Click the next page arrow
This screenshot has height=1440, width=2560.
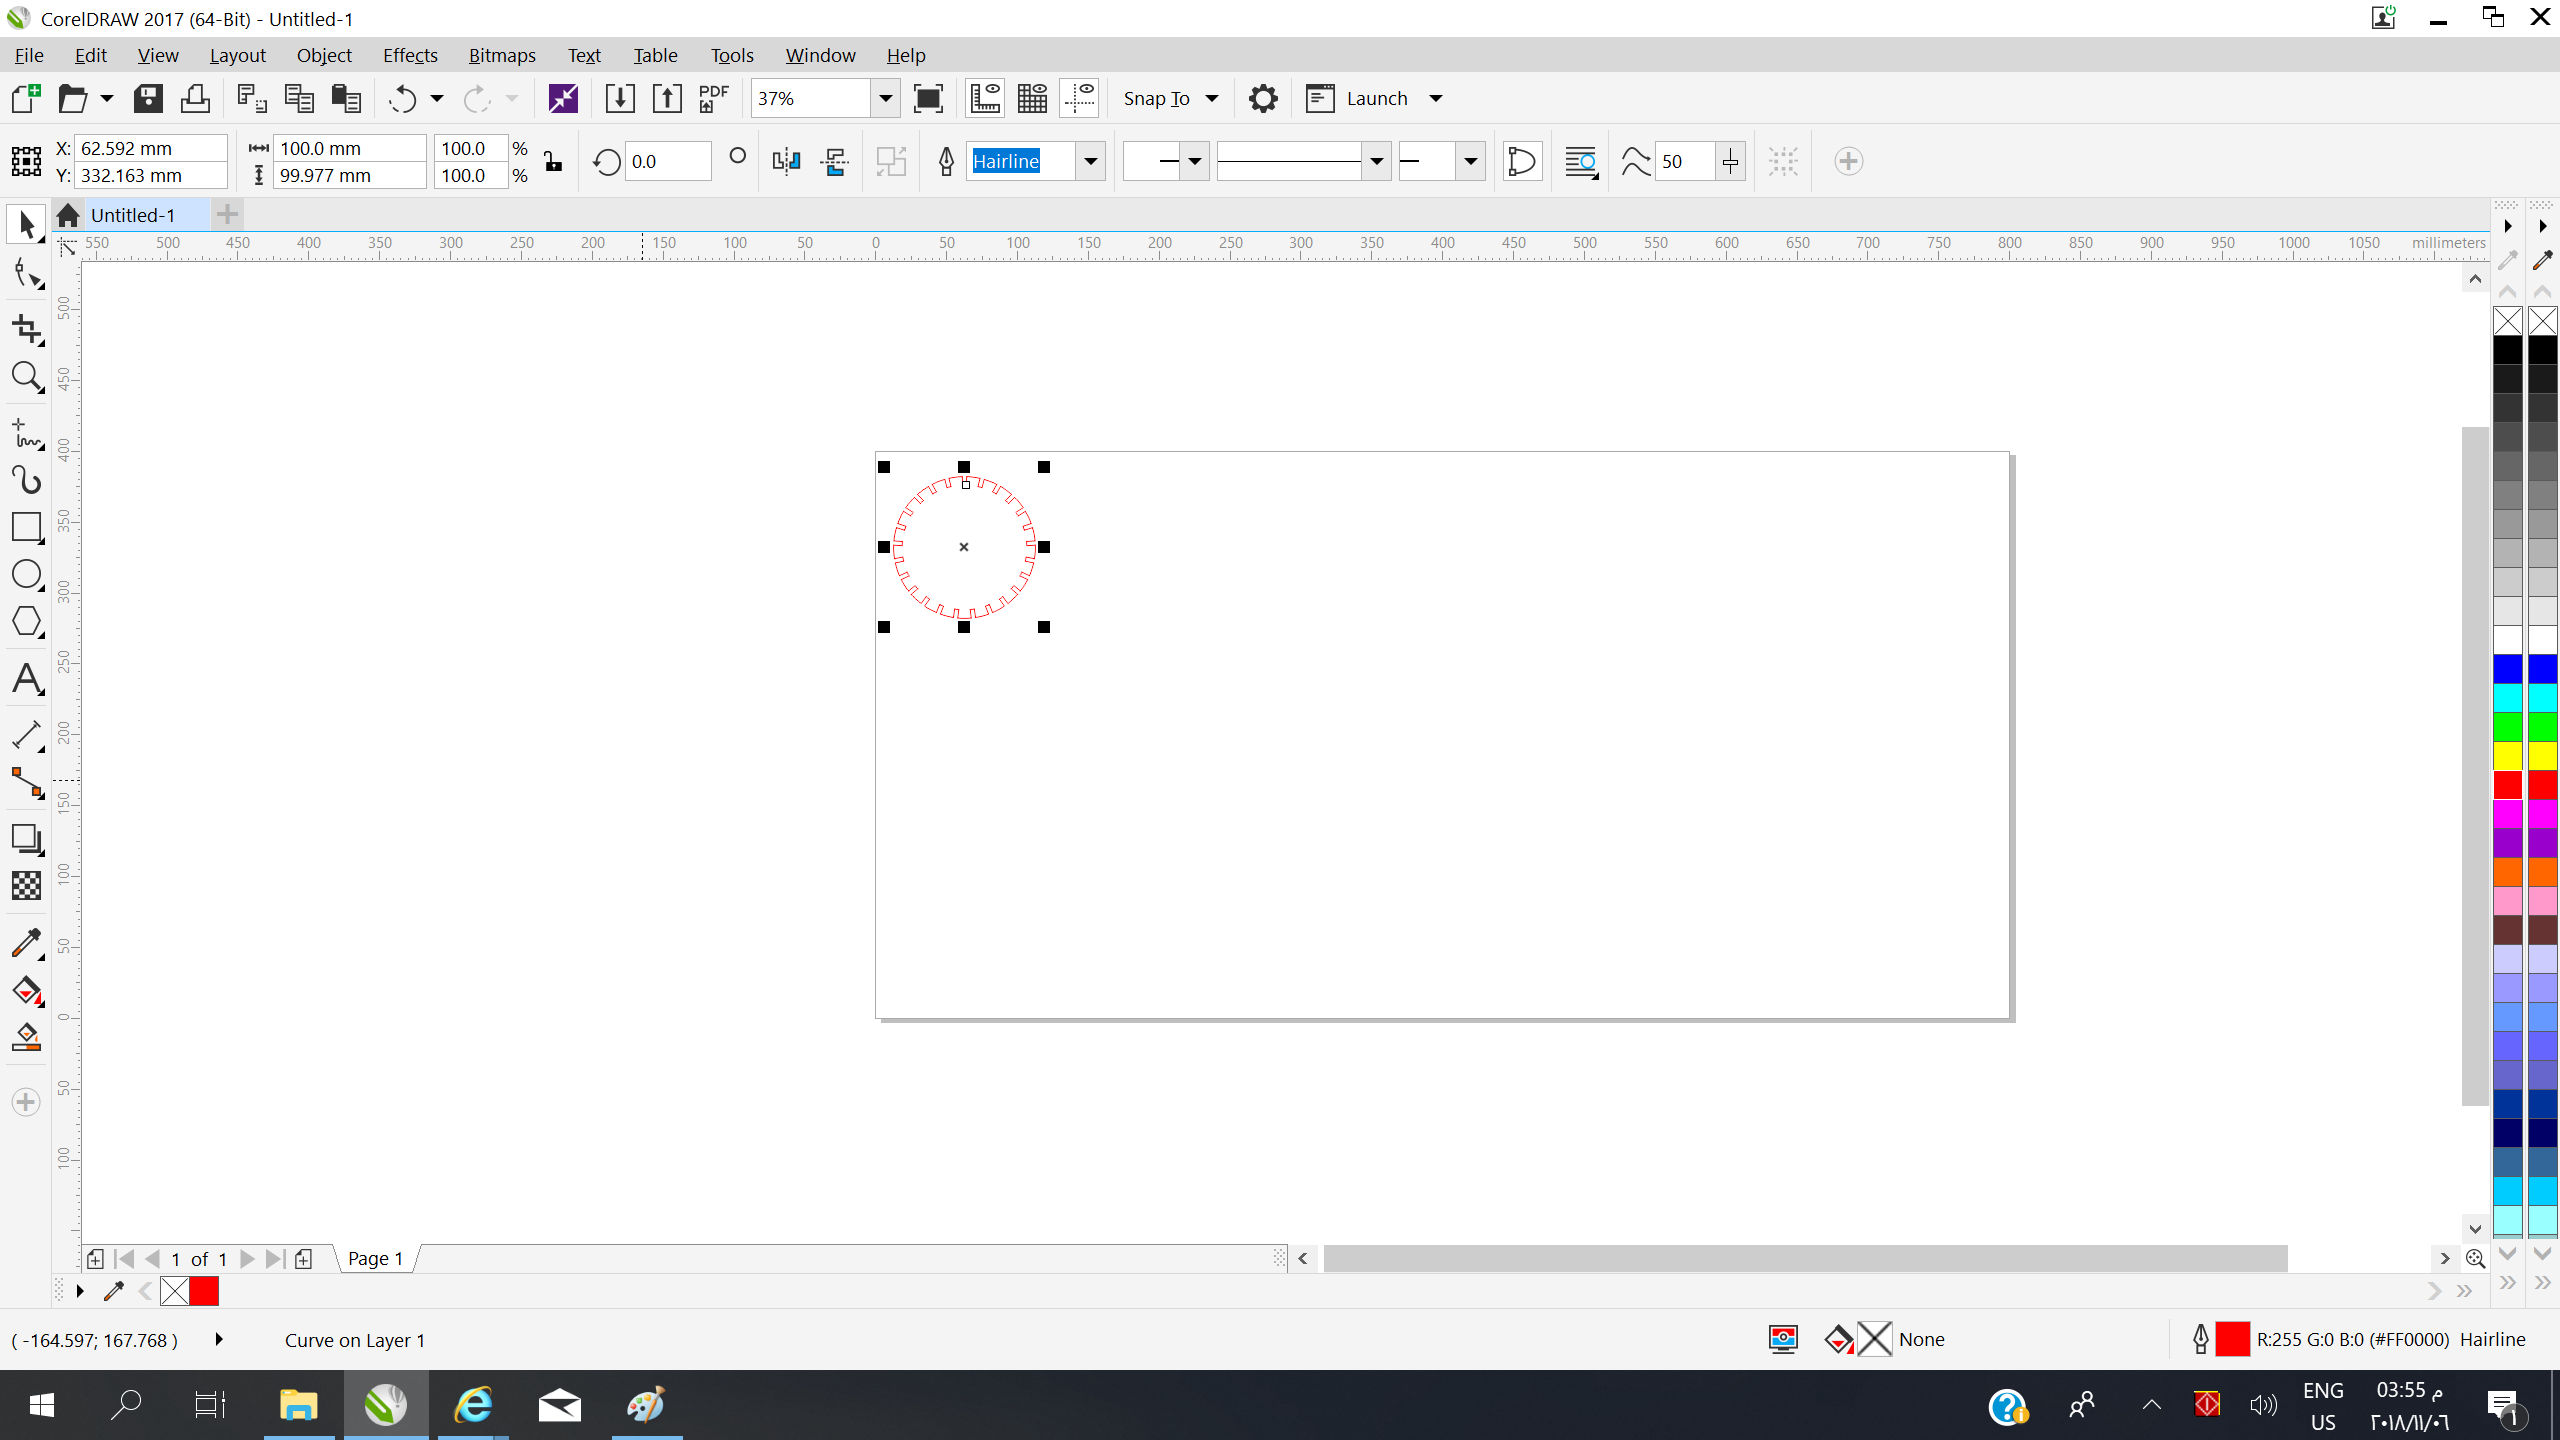click(x=247, y=1258)
